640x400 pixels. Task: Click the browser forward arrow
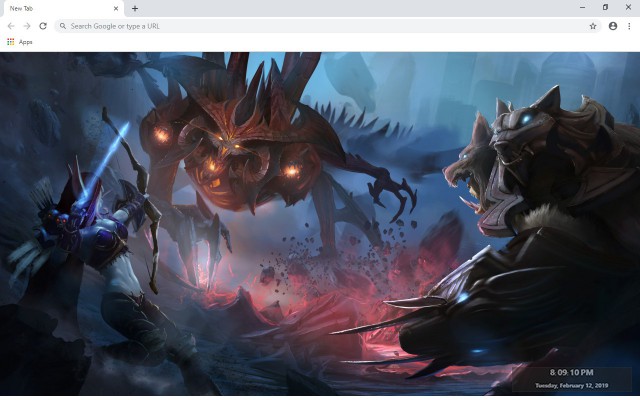[x=27, y=26]
